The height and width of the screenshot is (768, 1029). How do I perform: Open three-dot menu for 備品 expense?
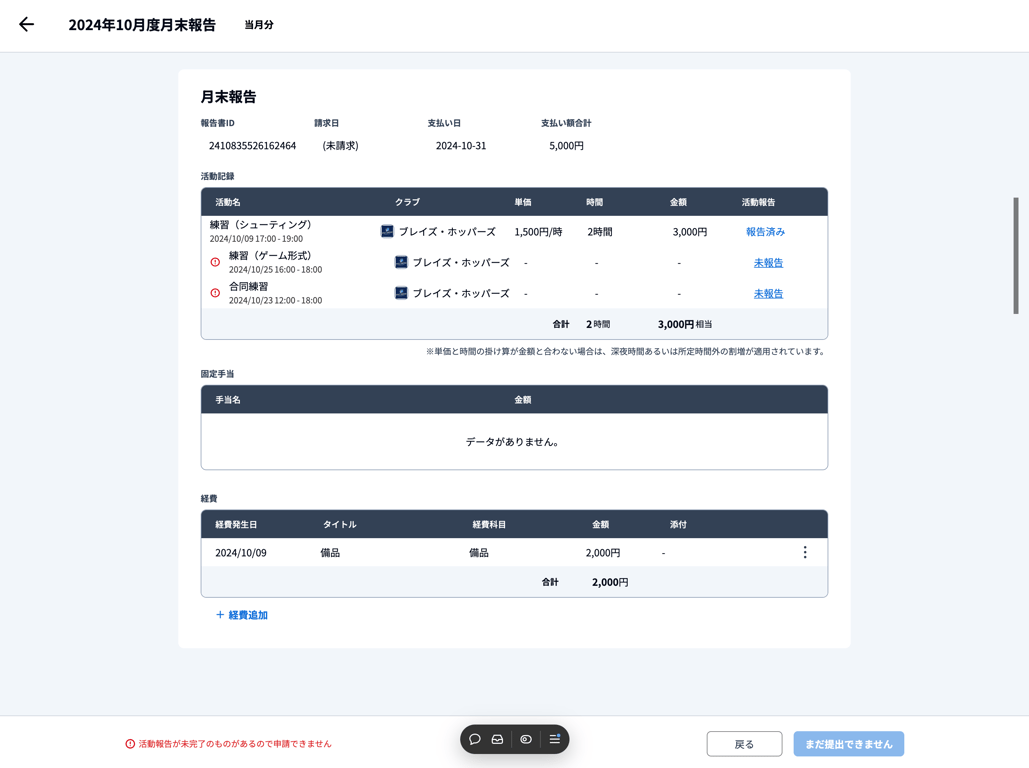[805, 552]
